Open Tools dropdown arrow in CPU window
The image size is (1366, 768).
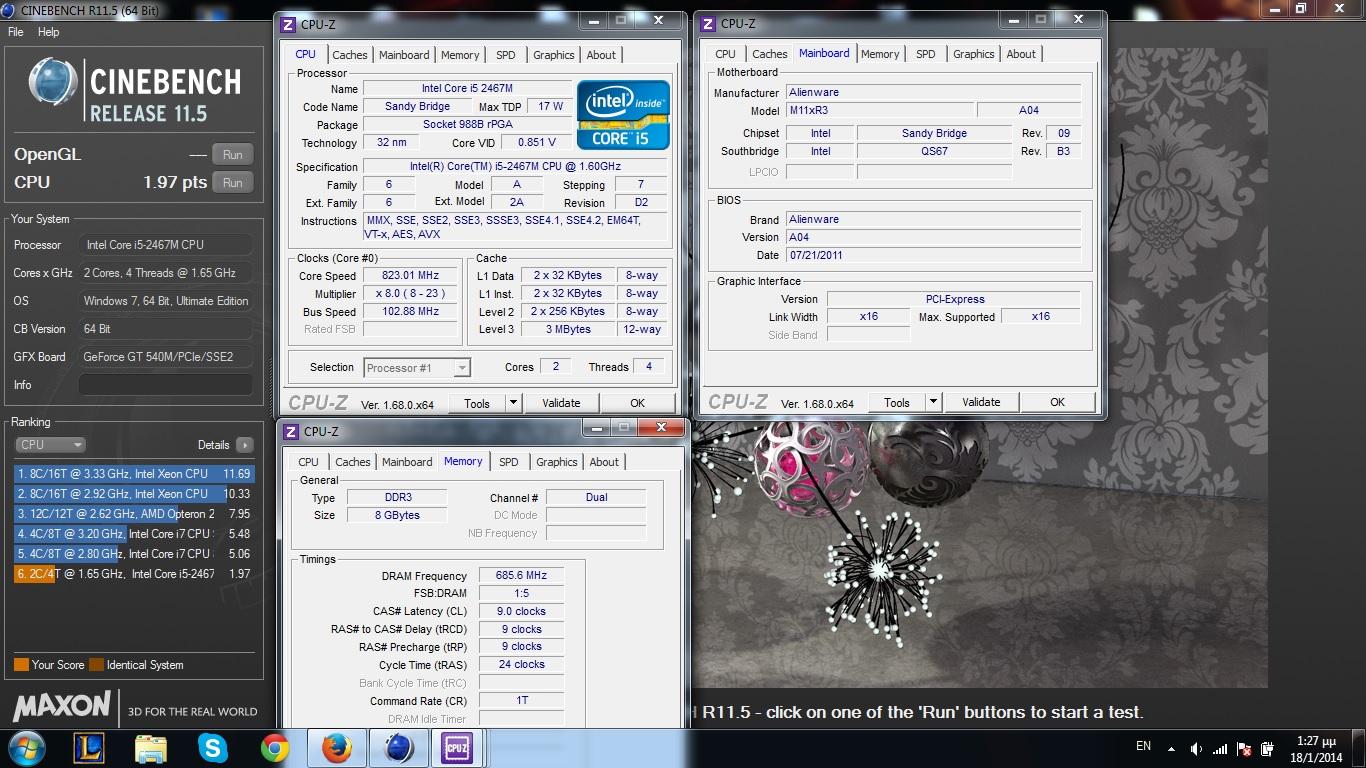(x=513, y=403)
